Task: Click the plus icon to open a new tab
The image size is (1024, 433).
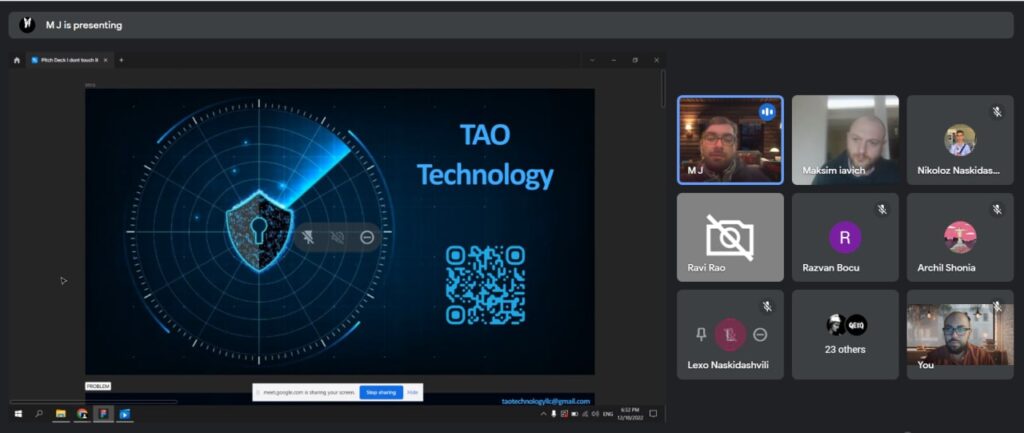Action: click(121, 60)
